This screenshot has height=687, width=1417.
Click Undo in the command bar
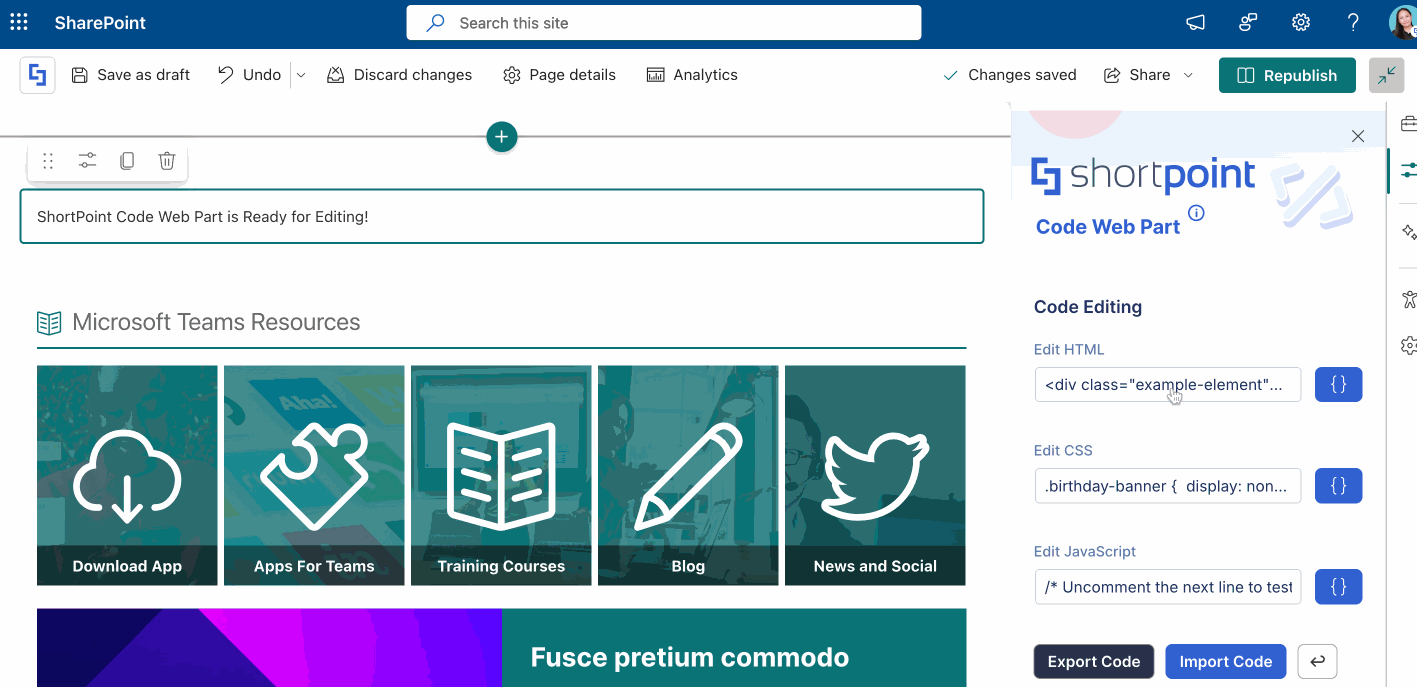tap(250, 75)
